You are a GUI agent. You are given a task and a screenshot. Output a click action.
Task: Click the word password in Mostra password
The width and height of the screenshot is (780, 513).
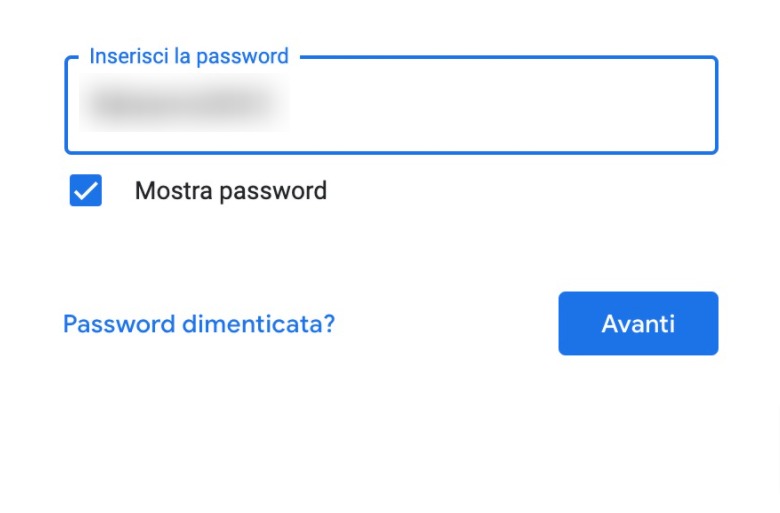click(273, 192)
